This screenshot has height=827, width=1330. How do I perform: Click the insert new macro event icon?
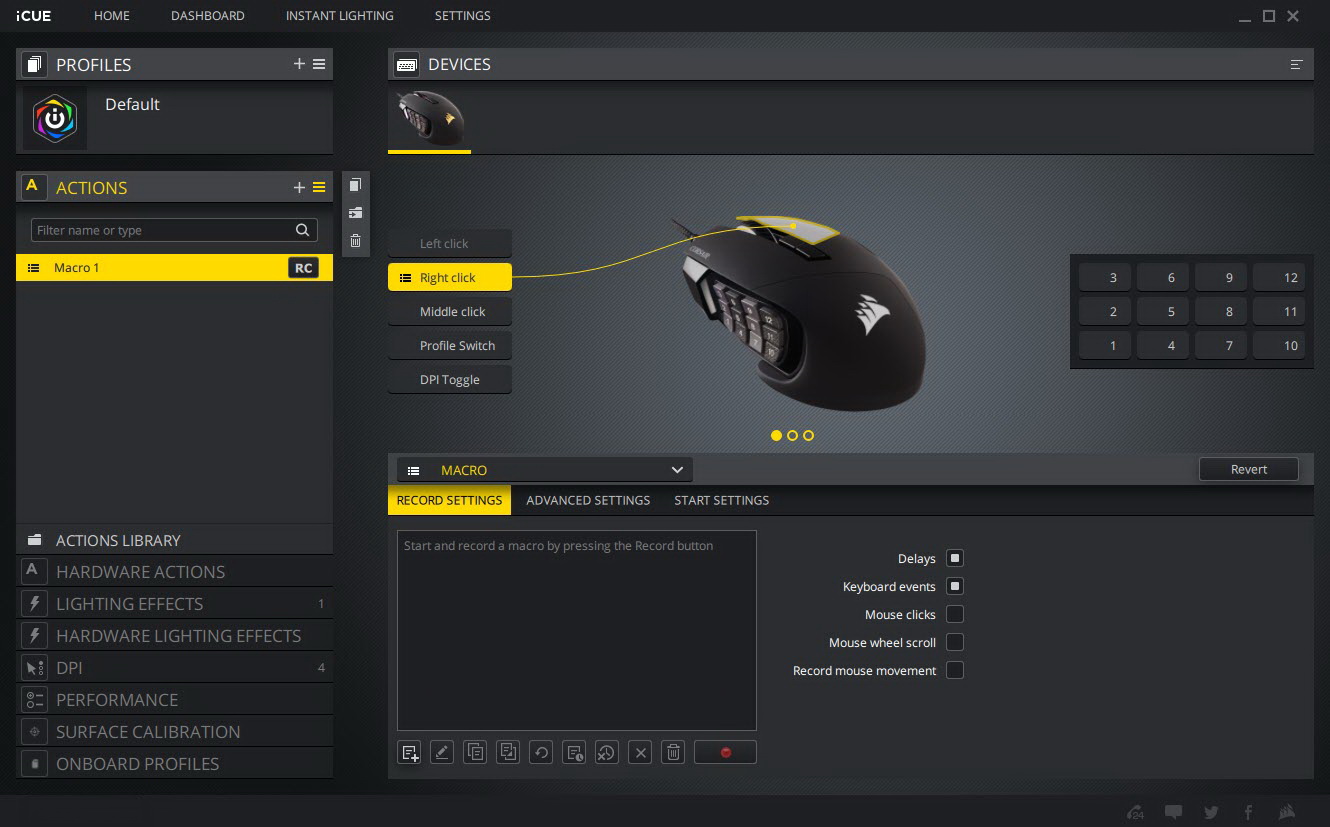(410, 752)
